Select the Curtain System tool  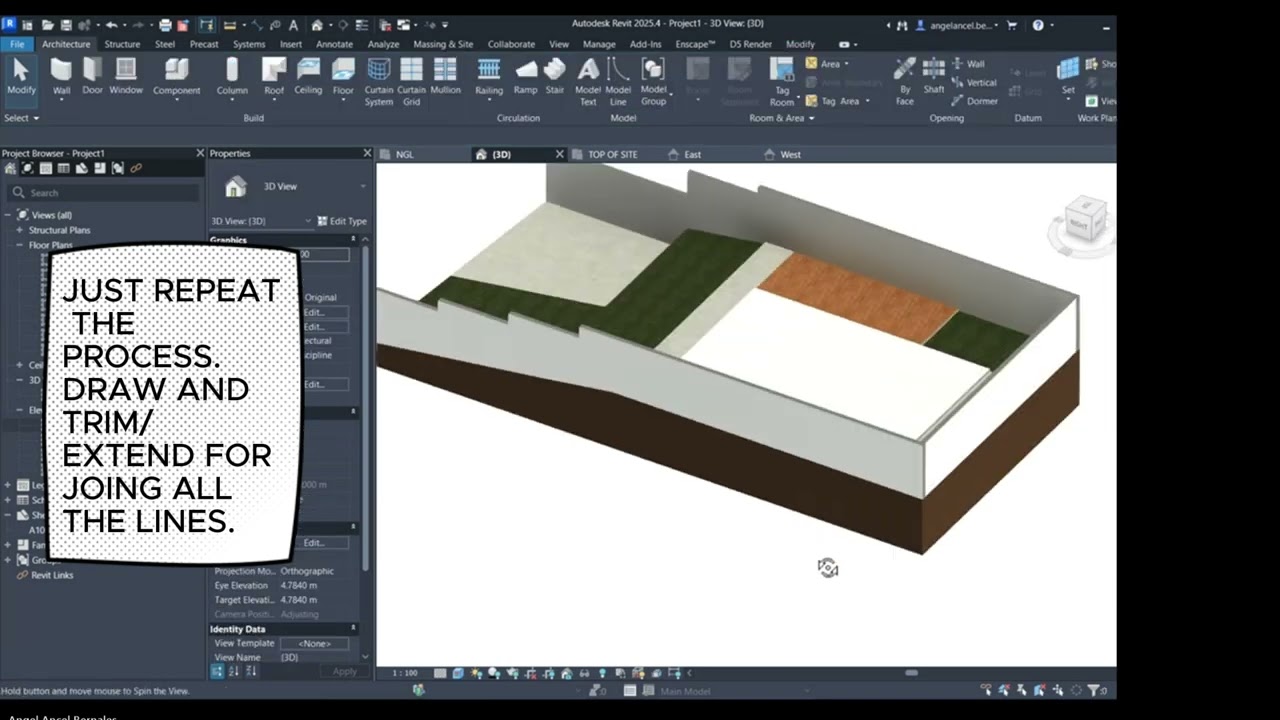pos(379,82)
